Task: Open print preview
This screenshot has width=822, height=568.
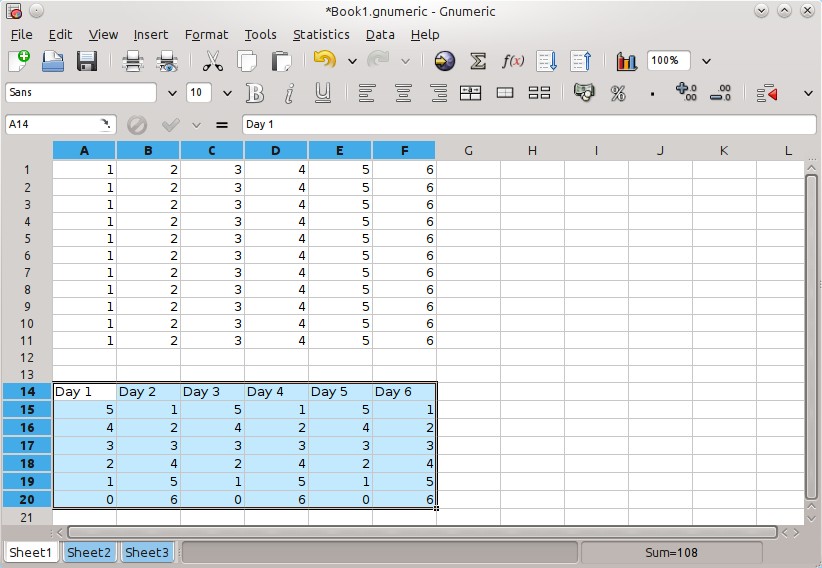Action: [x=167, y=61]
